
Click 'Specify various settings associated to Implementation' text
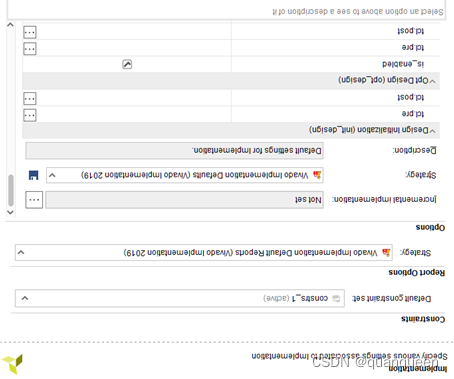349,356
